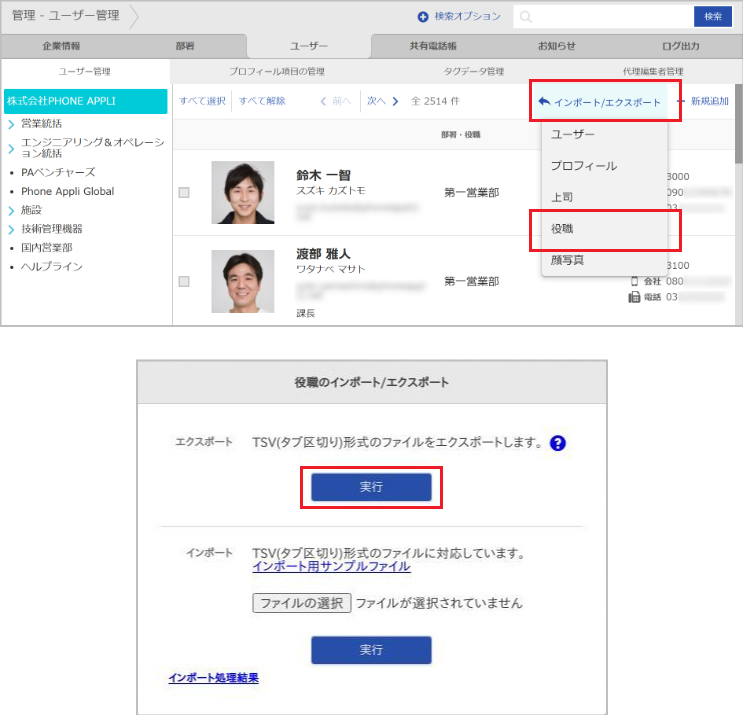Open 鈴木 一智's profile photo

click(x=243, y=192)
